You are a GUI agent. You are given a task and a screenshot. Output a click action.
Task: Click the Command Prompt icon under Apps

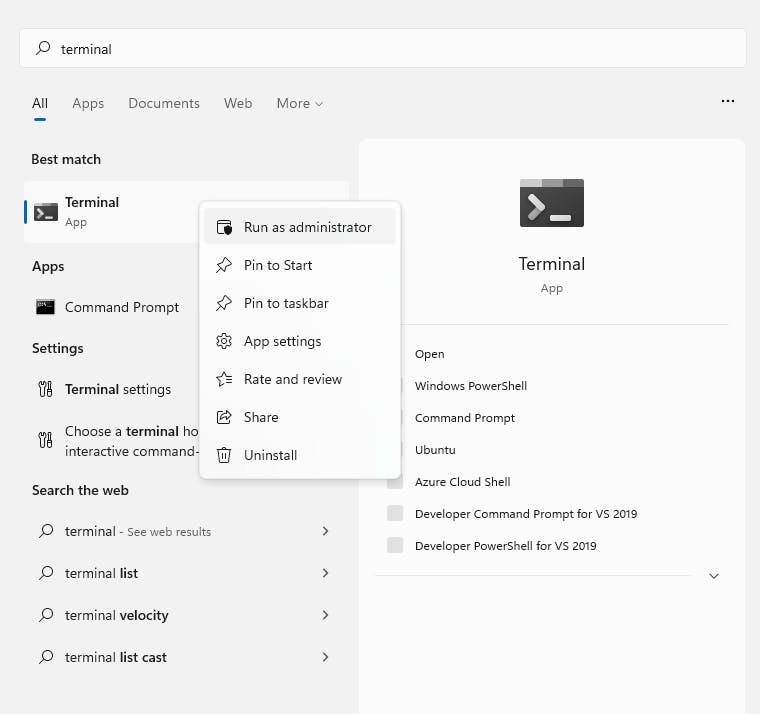[x=45, y=307]
